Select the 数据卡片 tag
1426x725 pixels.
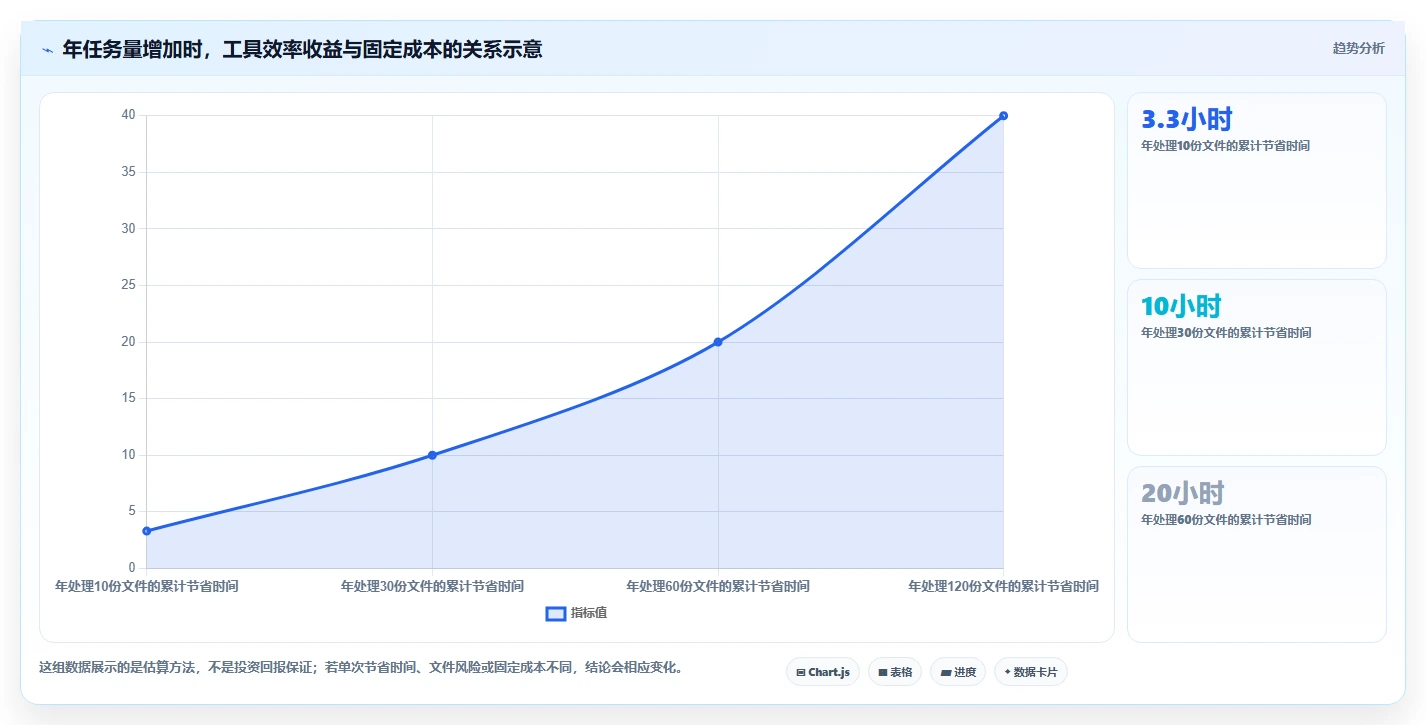tap(1031, 672)
